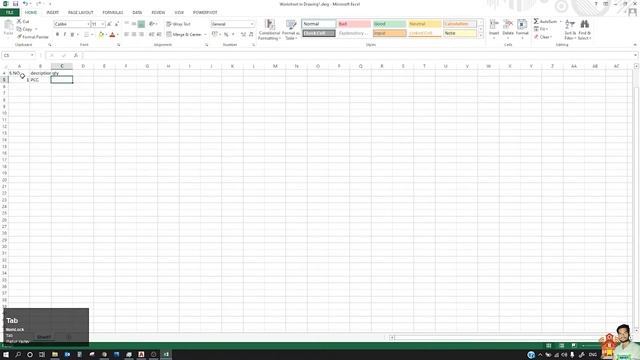The height and width of the screenshot is (360, 640).
Task: Apply the Neutral cell style
Action: 424,24
